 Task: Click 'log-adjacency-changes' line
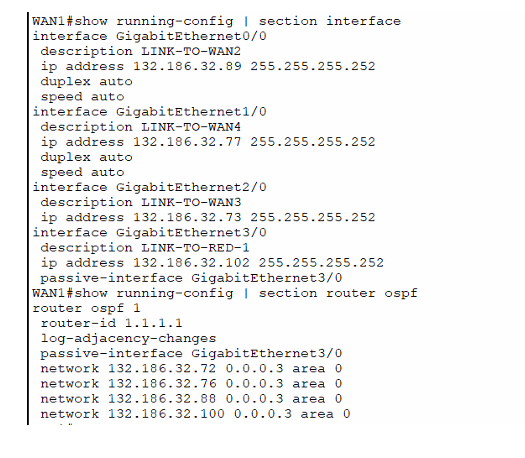pos(128,339)
